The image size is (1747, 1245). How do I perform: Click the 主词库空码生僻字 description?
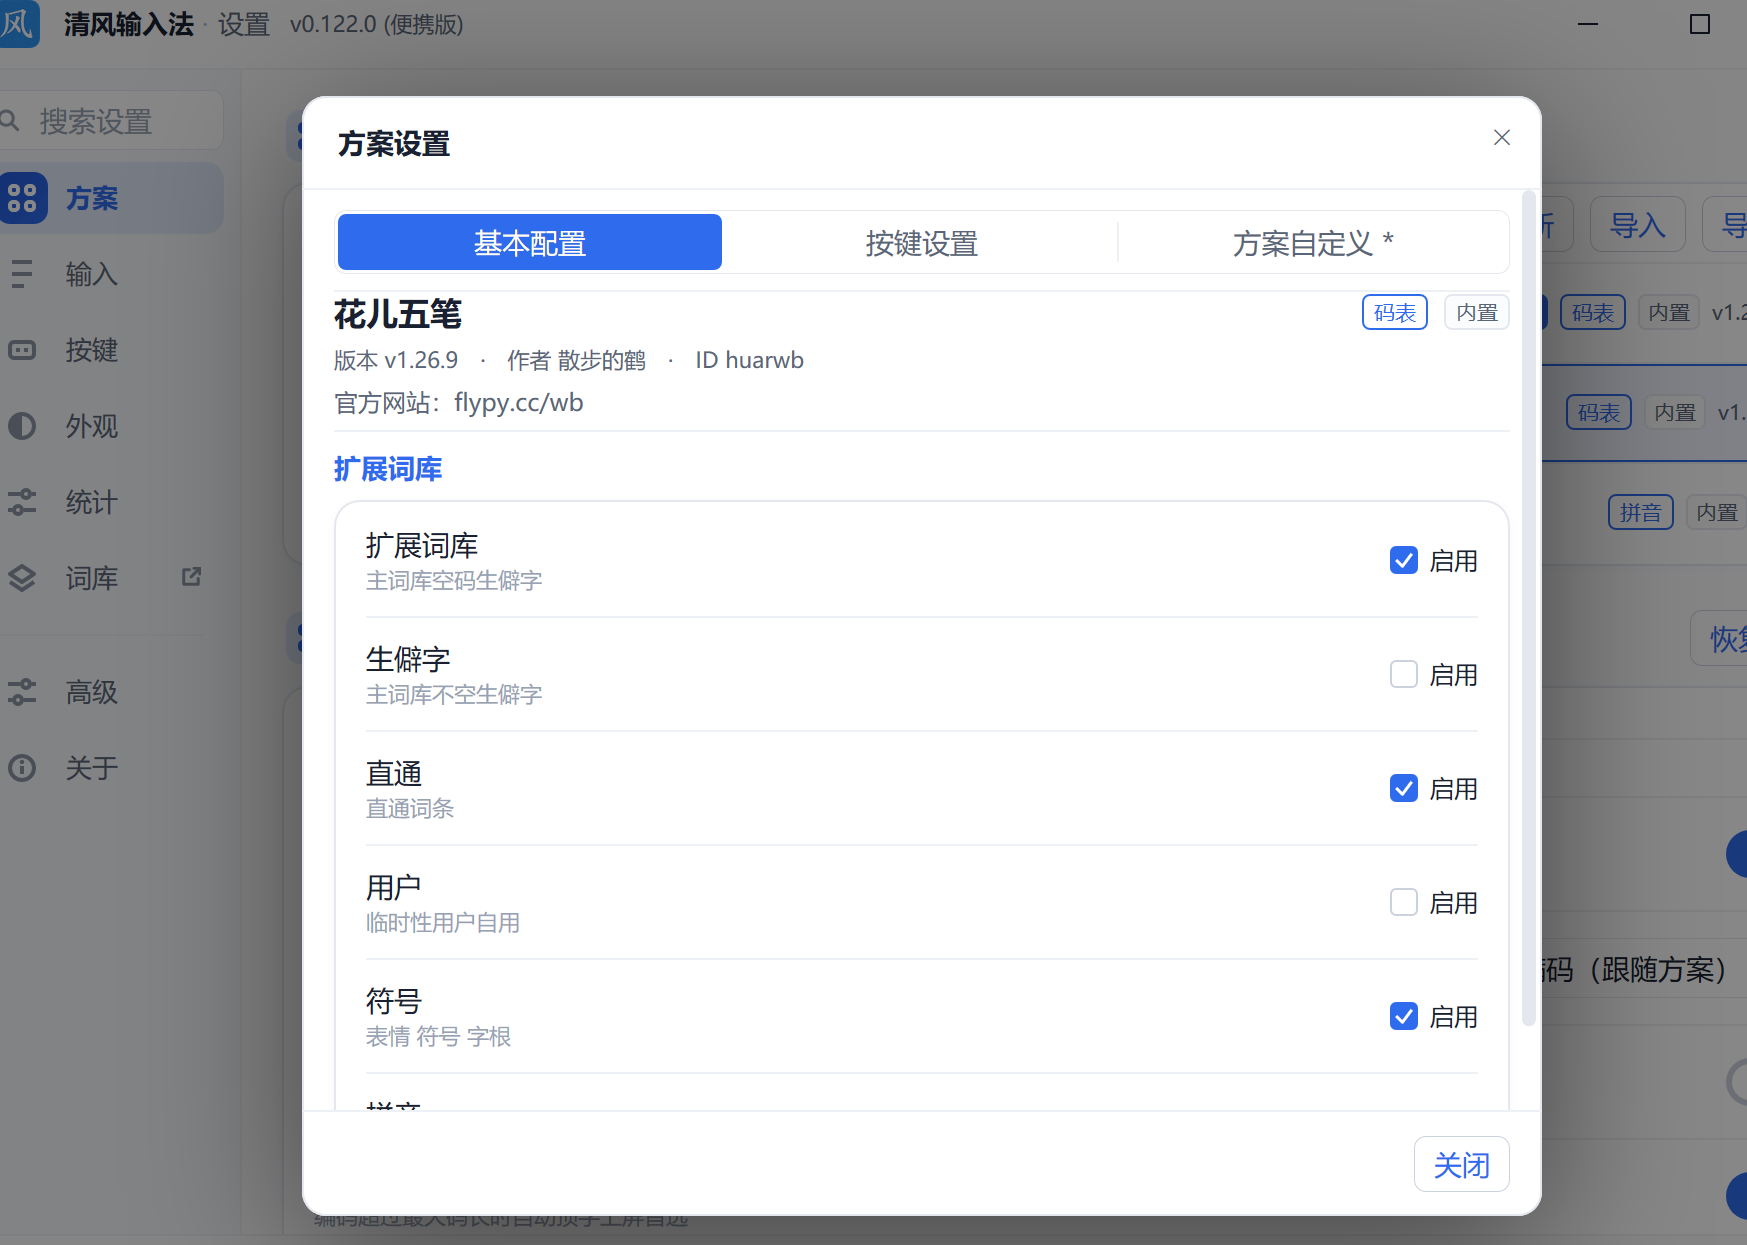coord(454,581)
